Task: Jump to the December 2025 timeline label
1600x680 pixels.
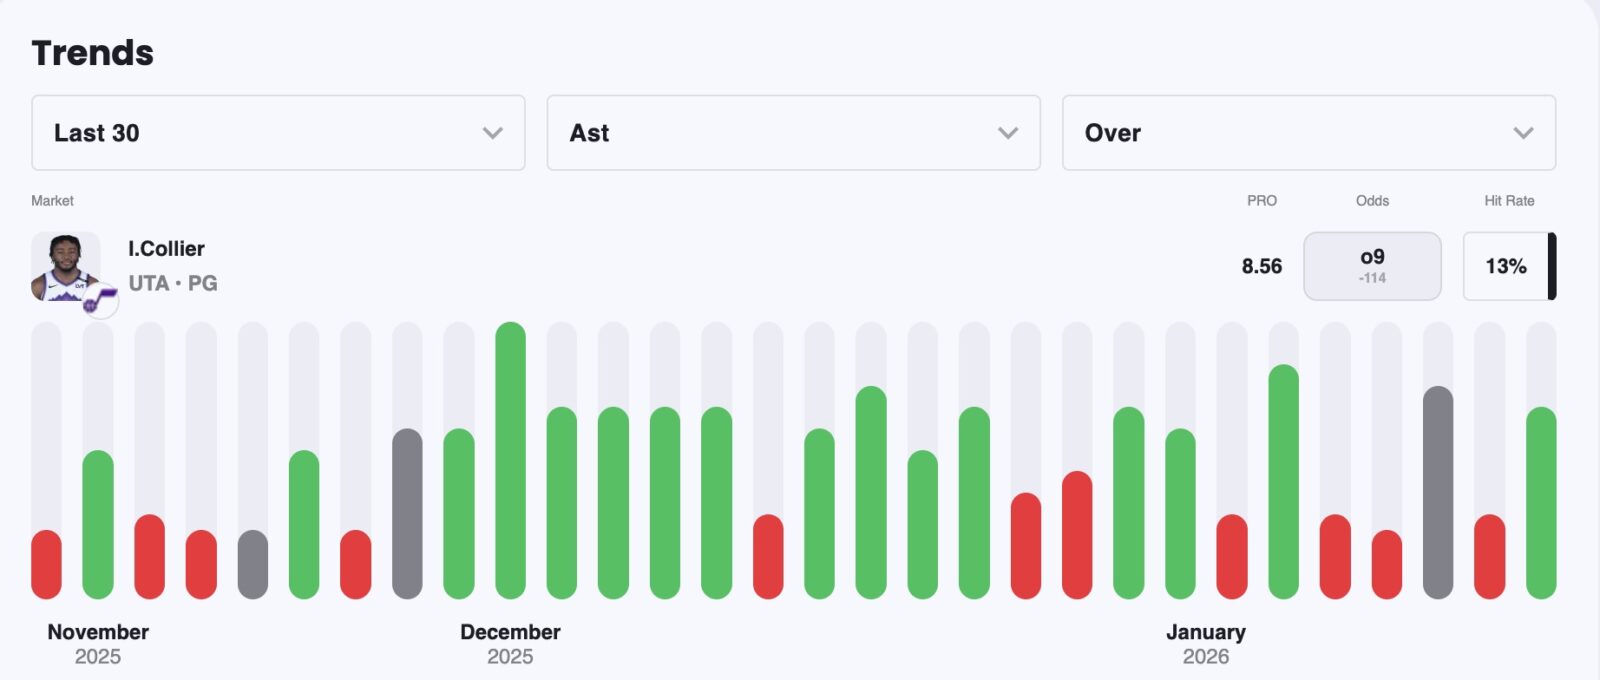Action: click(x=510, y=643)
